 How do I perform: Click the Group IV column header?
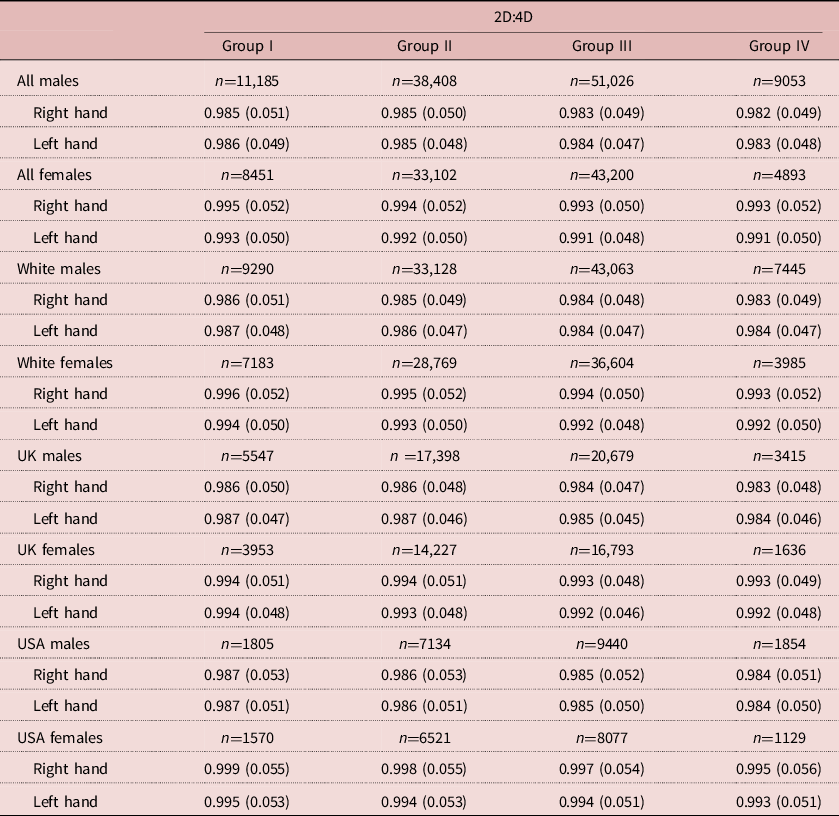778,47
